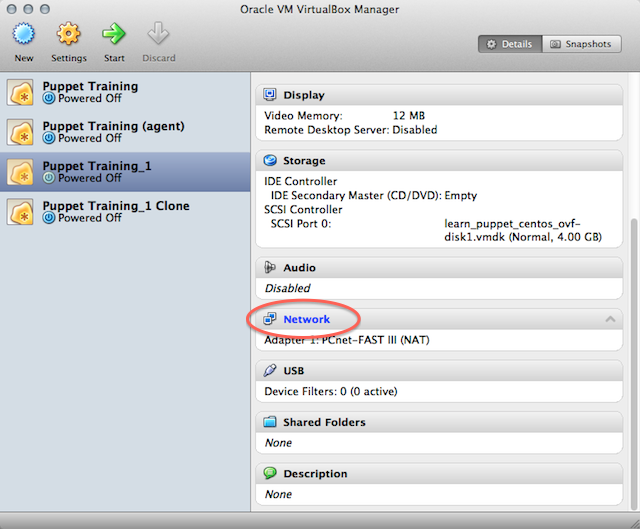
Task: Click the yellow minimize window button
Action: pos(28,9)
